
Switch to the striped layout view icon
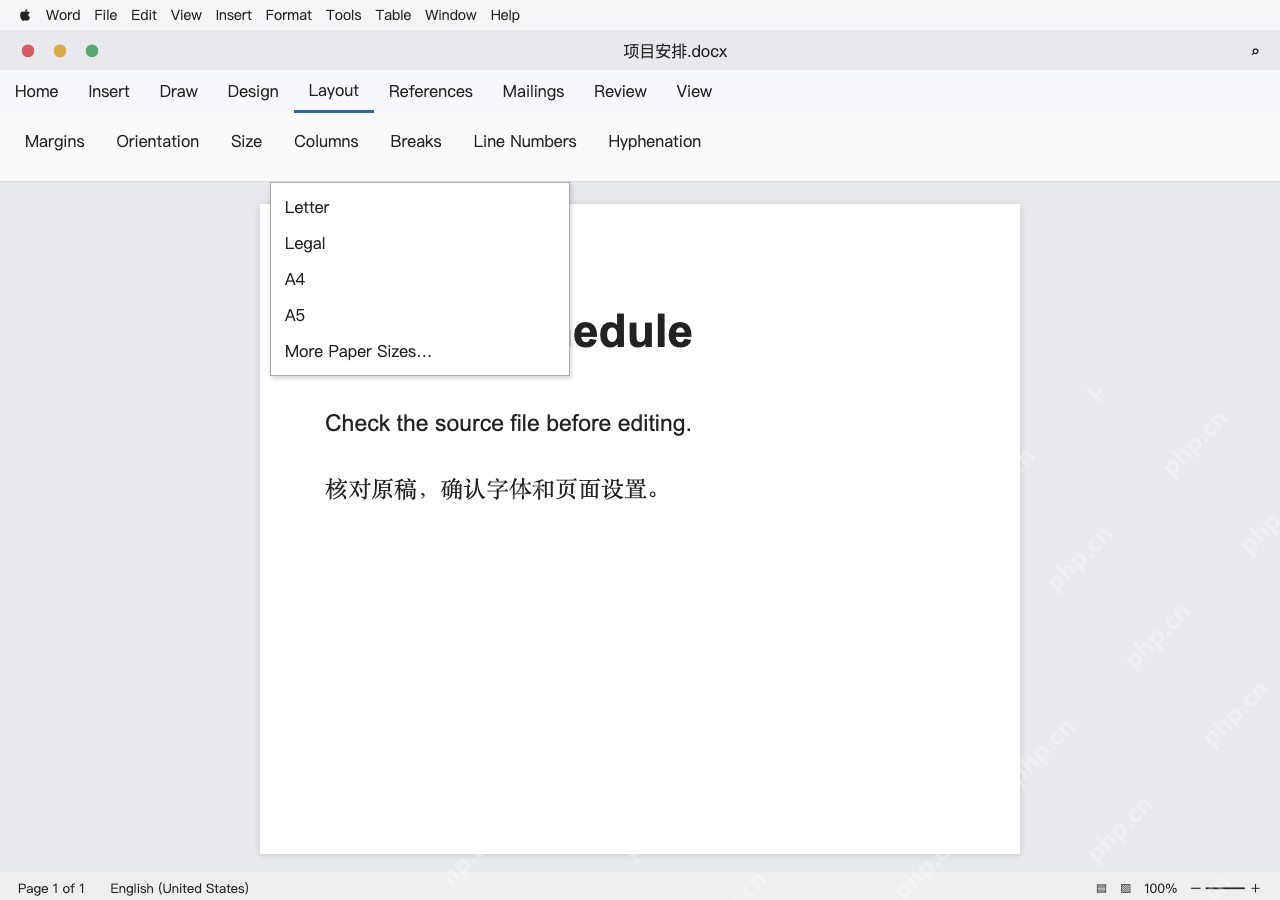1101,888
